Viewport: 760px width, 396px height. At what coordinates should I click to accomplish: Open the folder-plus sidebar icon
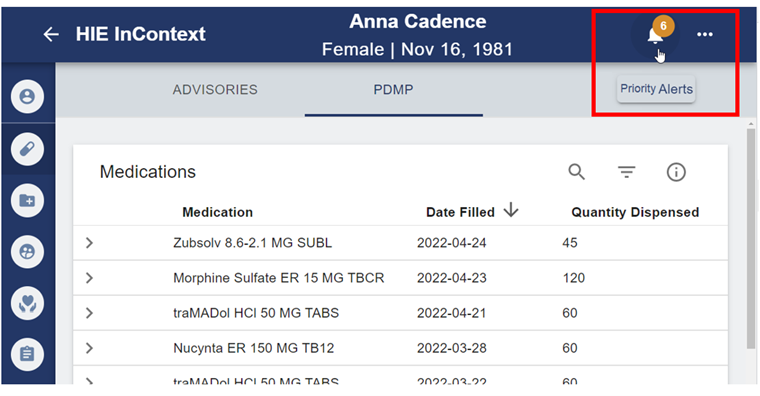(x=27, y=200)
